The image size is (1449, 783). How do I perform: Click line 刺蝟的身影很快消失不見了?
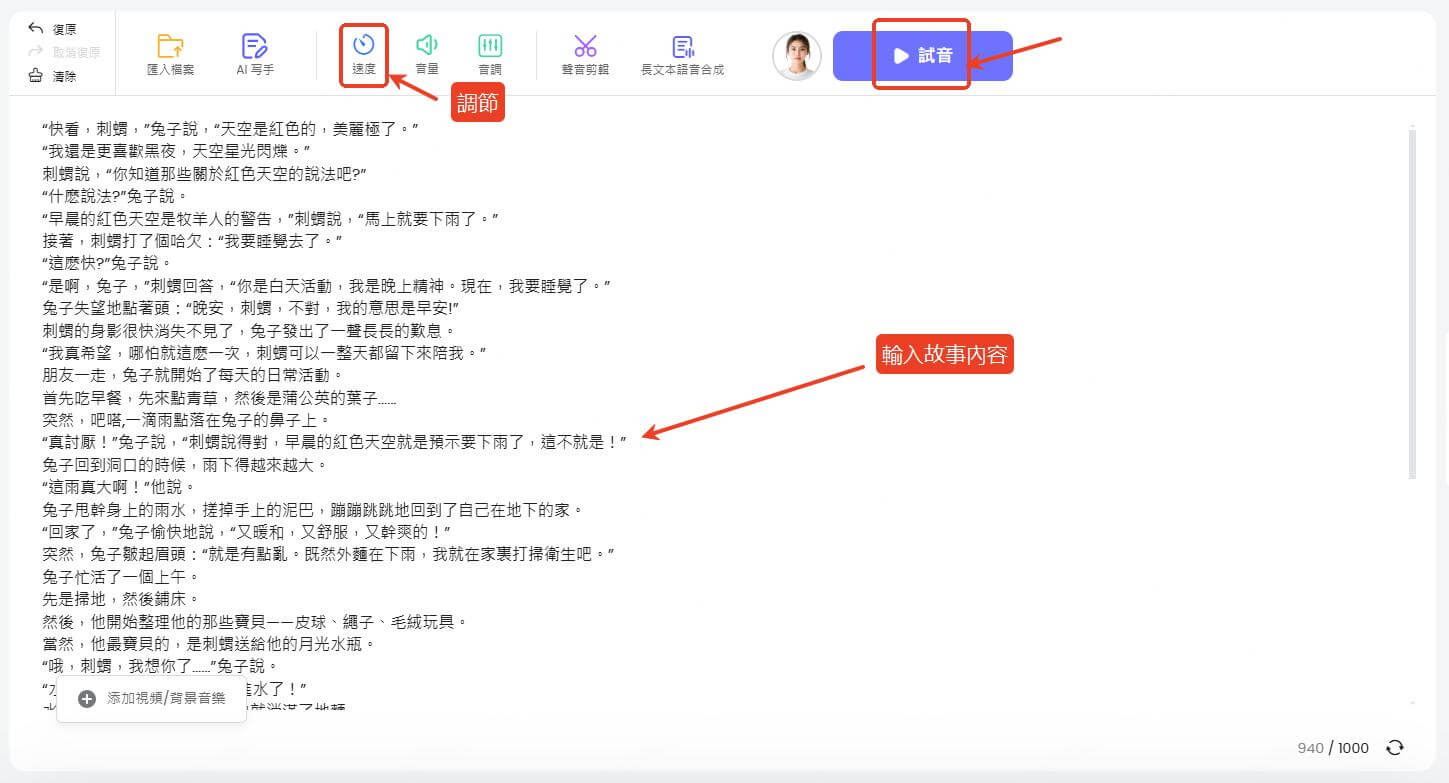click(250, 330)
